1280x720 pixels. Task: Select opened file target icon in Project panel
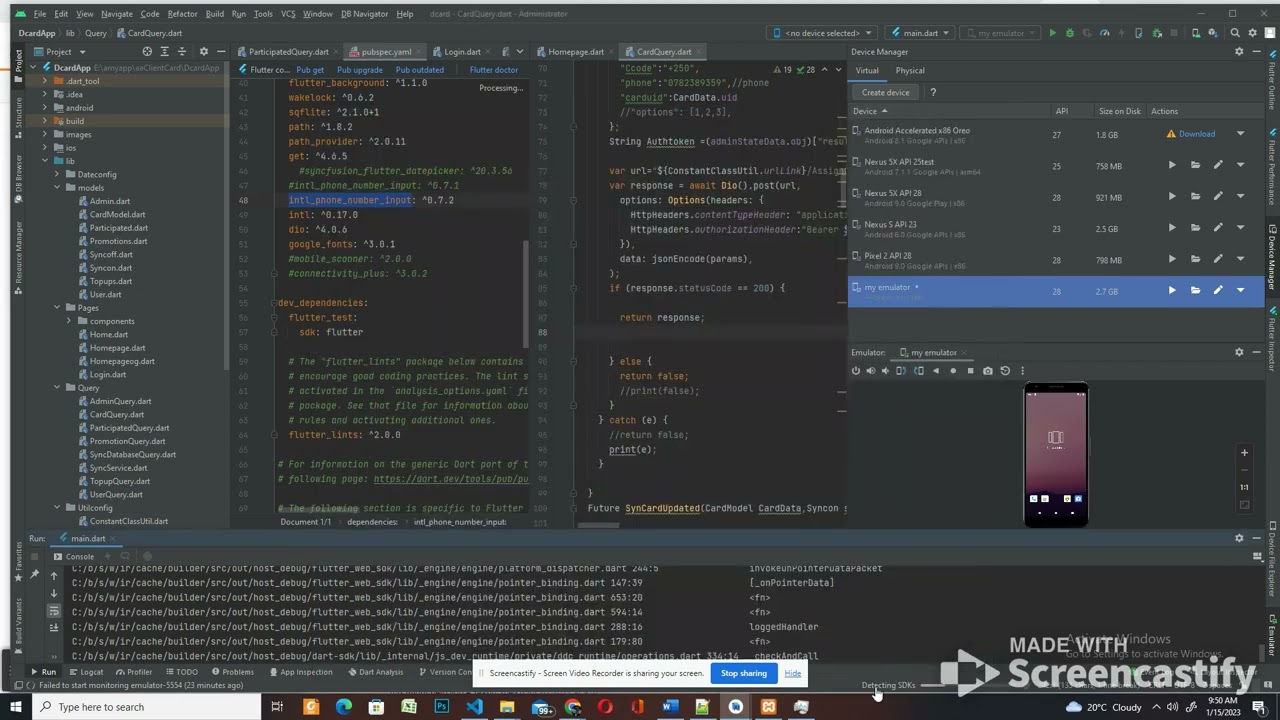coord(147,52)
